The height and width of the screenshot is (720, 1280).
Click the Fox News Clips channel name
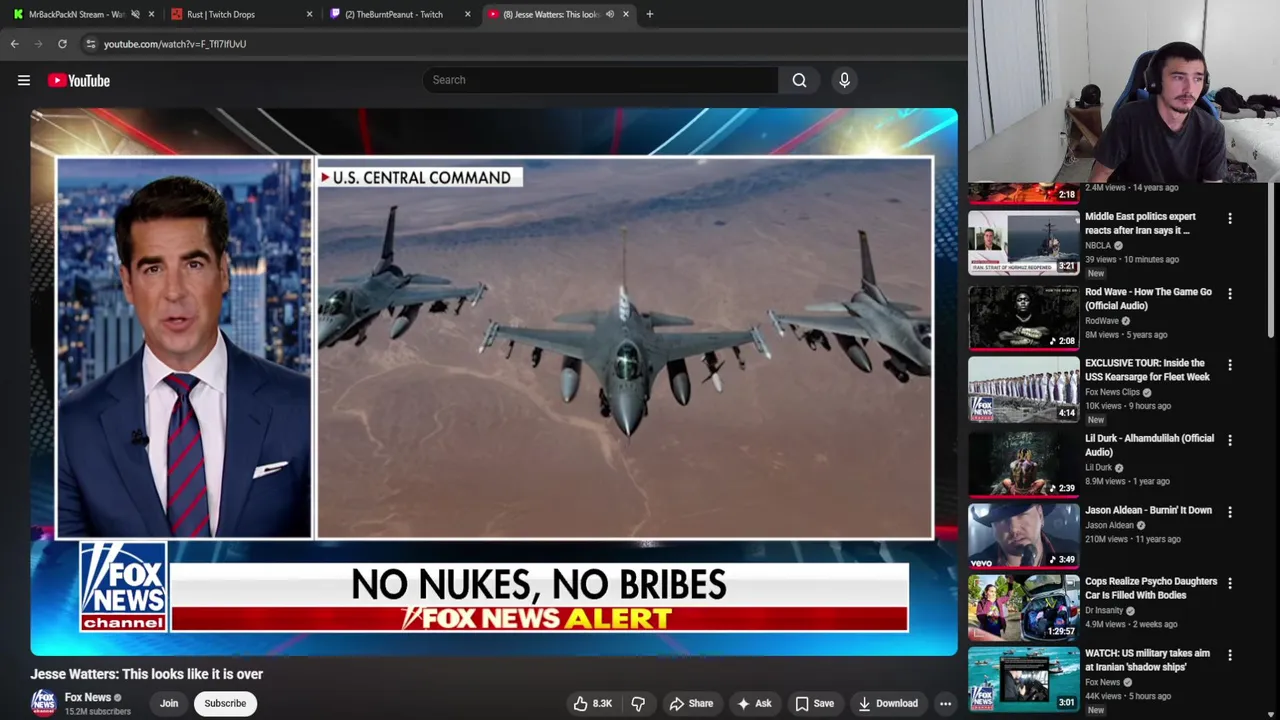click(1113, 392)
